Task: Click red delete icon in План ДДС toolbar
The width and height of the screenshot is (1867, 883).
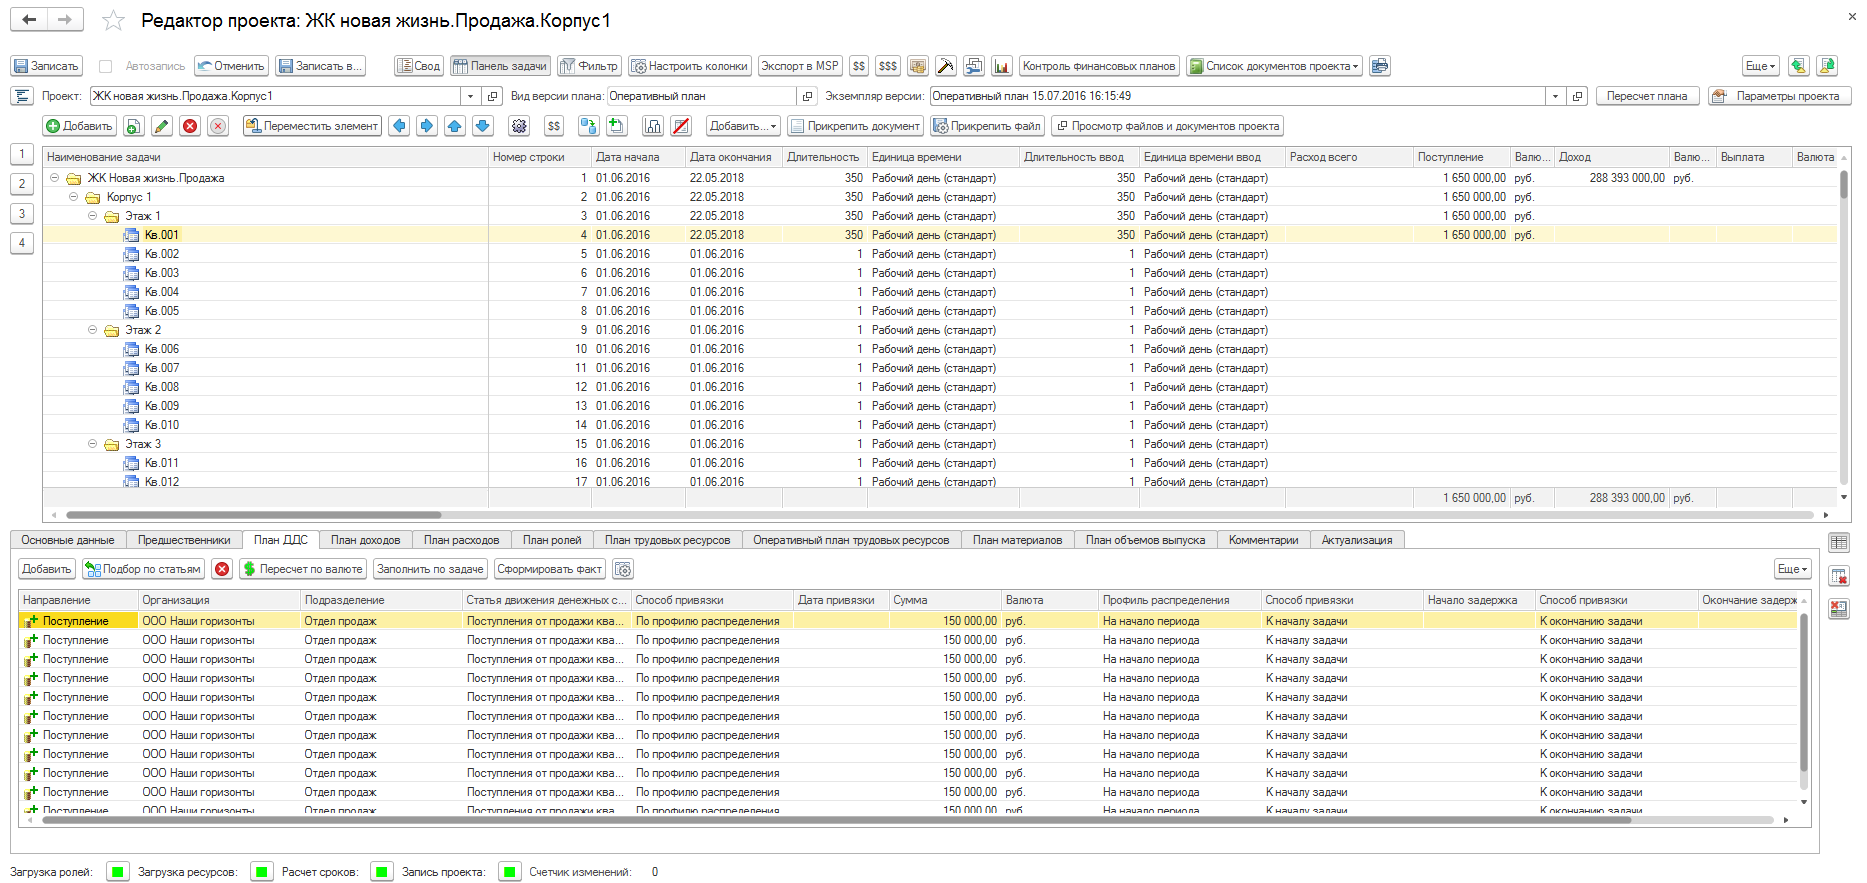Action: coord(222,569)
